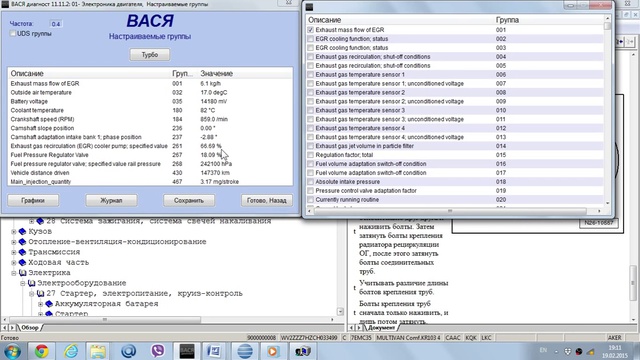Image resolution: width=640 pixels, height=360 pixels.
Task: Collapse the Электрооборудование tree node
Action: (23, 283)
